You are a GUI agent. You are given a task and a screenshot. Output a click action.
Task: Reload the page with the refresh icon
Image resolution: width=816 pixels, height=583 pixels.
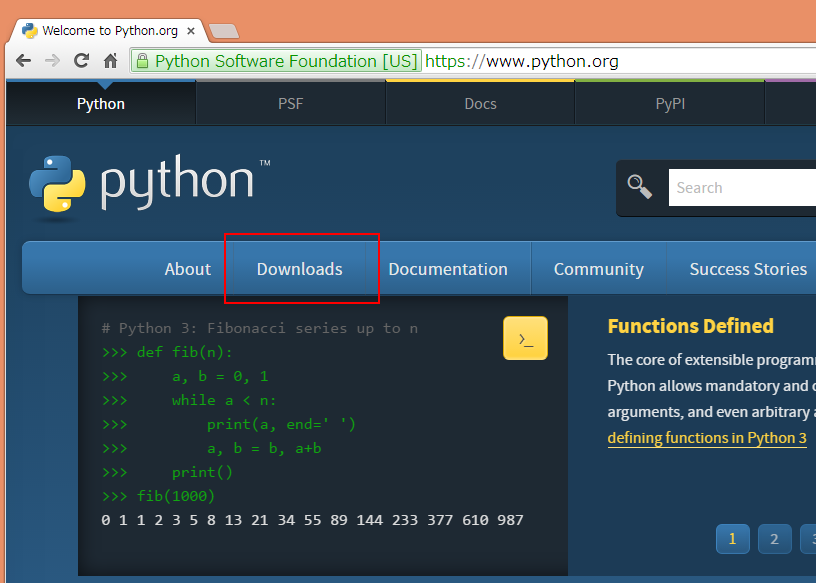(x=81, y=61)
